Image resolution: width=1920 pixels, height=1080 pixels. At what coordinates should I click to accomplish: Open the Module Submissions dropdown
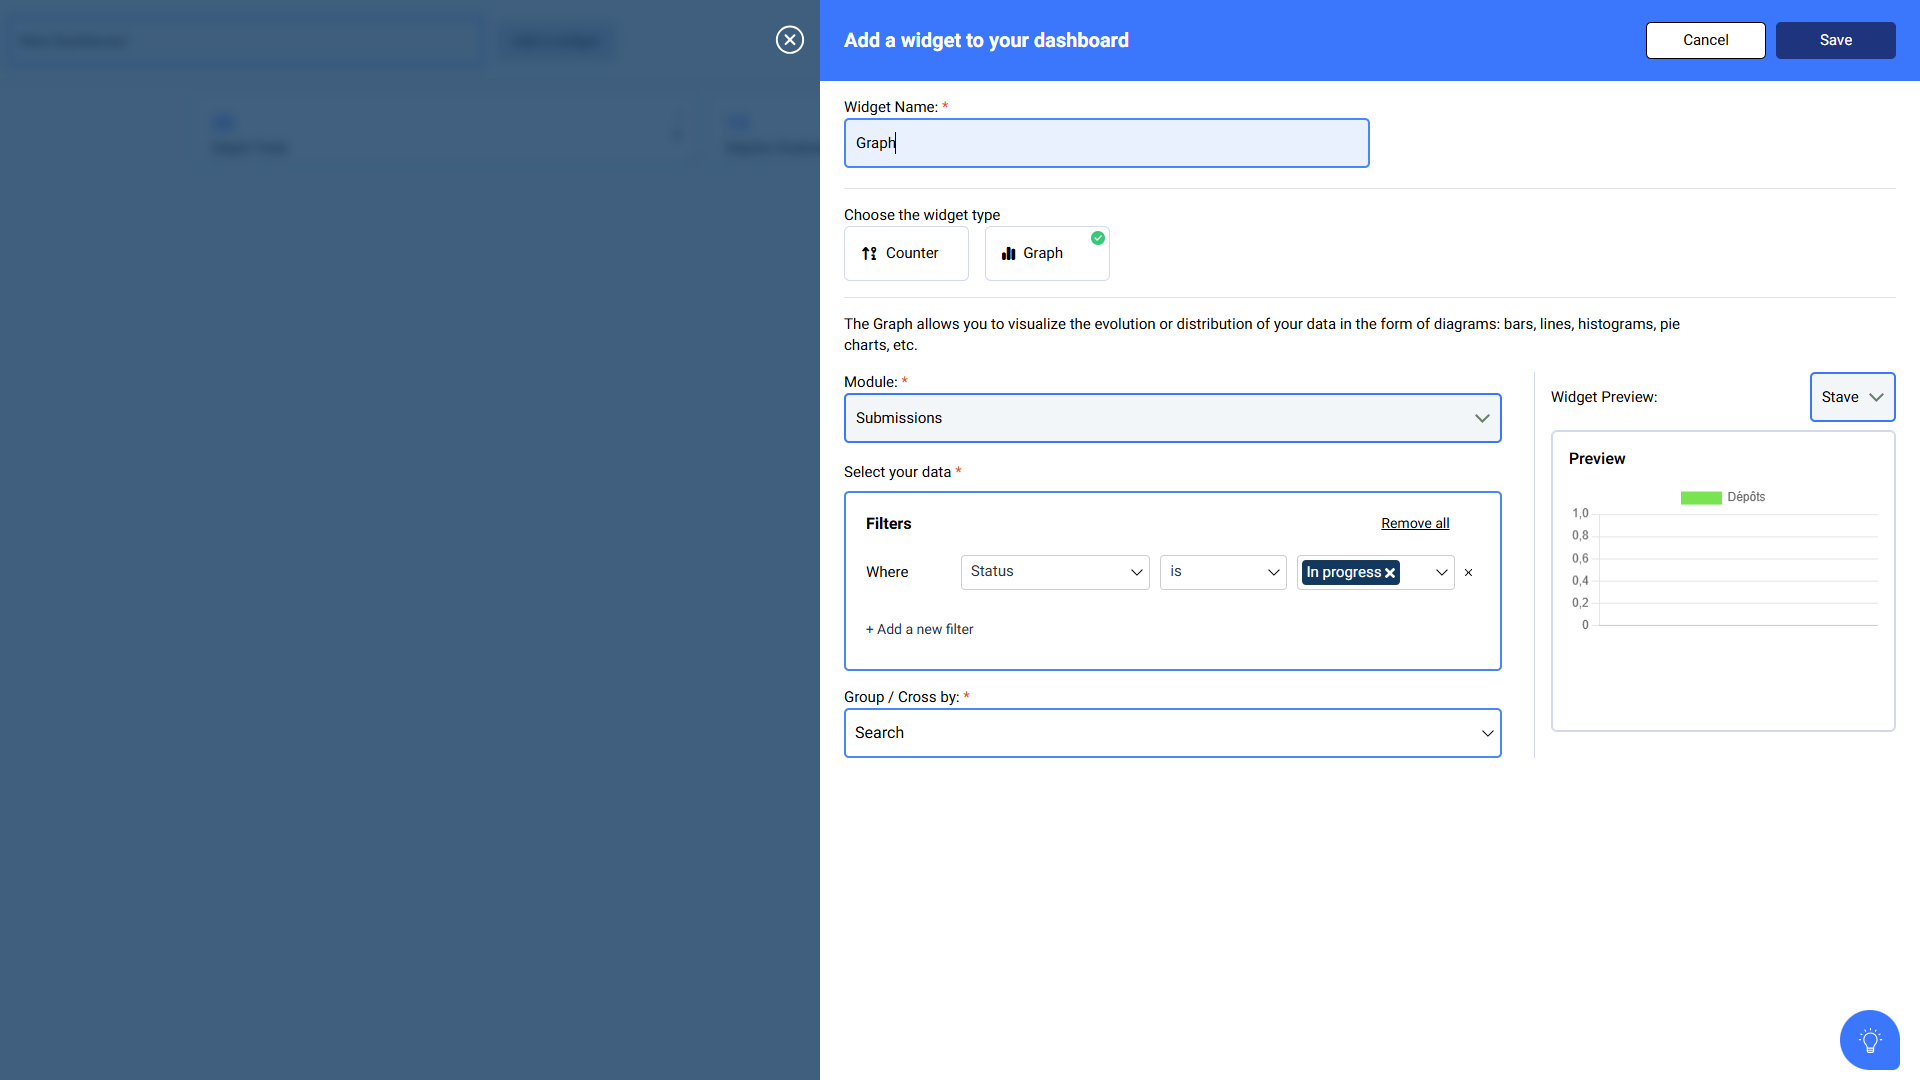pyautogui.click(x=1172, y=418)
